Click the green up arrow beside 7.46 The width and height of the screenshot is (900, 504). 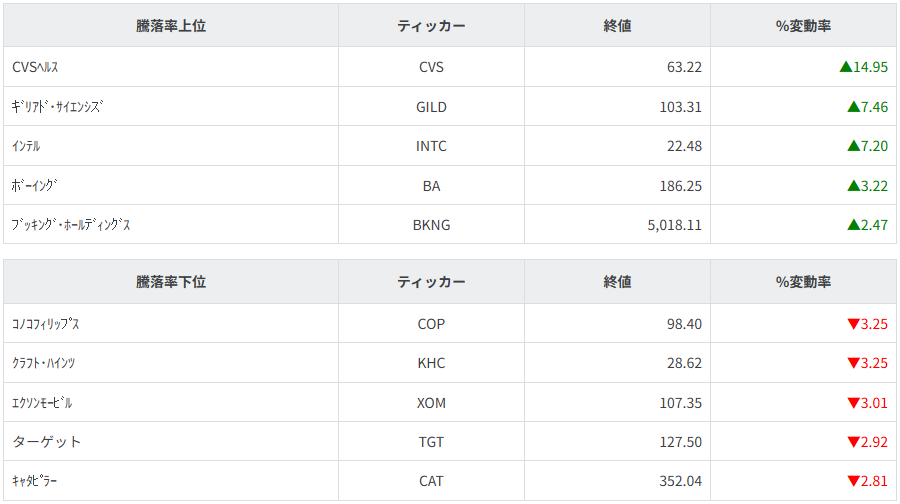click(x=853, y=107)
